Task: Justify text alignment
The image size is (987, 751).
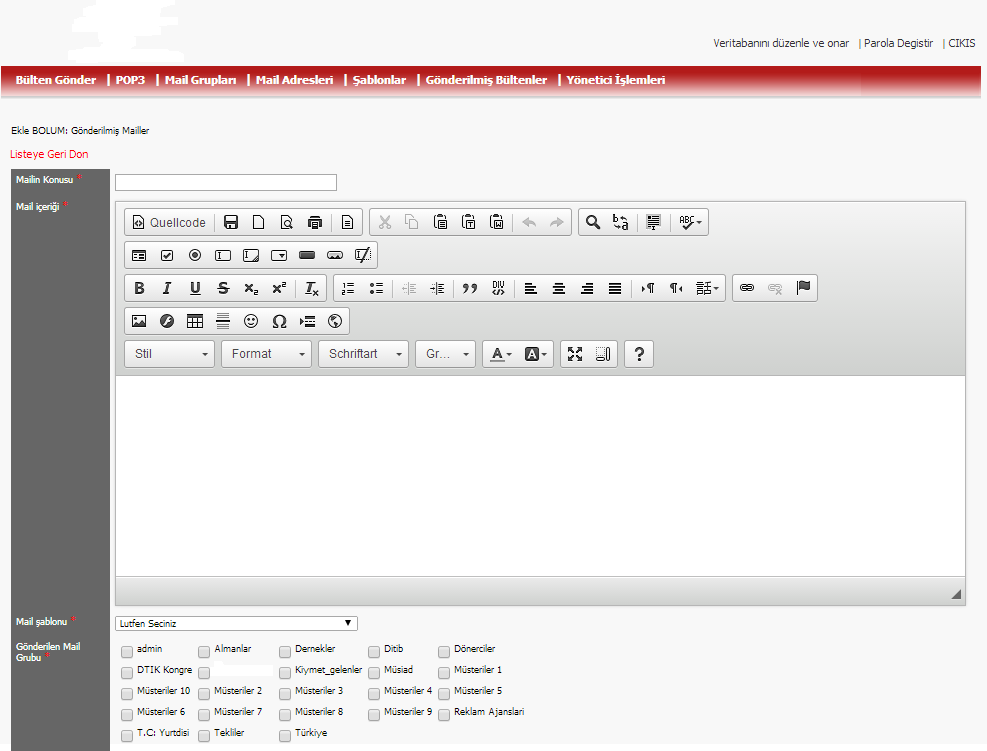Action: [615, 288]
